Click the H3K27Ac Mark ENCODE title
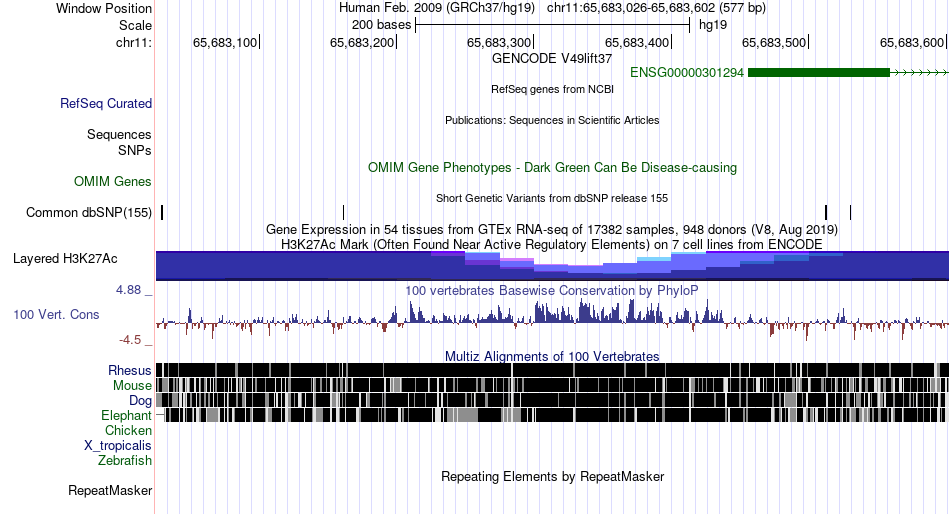The height and width of the screenshot is (514, 950). pyautogui.click(x=552, y=244)
